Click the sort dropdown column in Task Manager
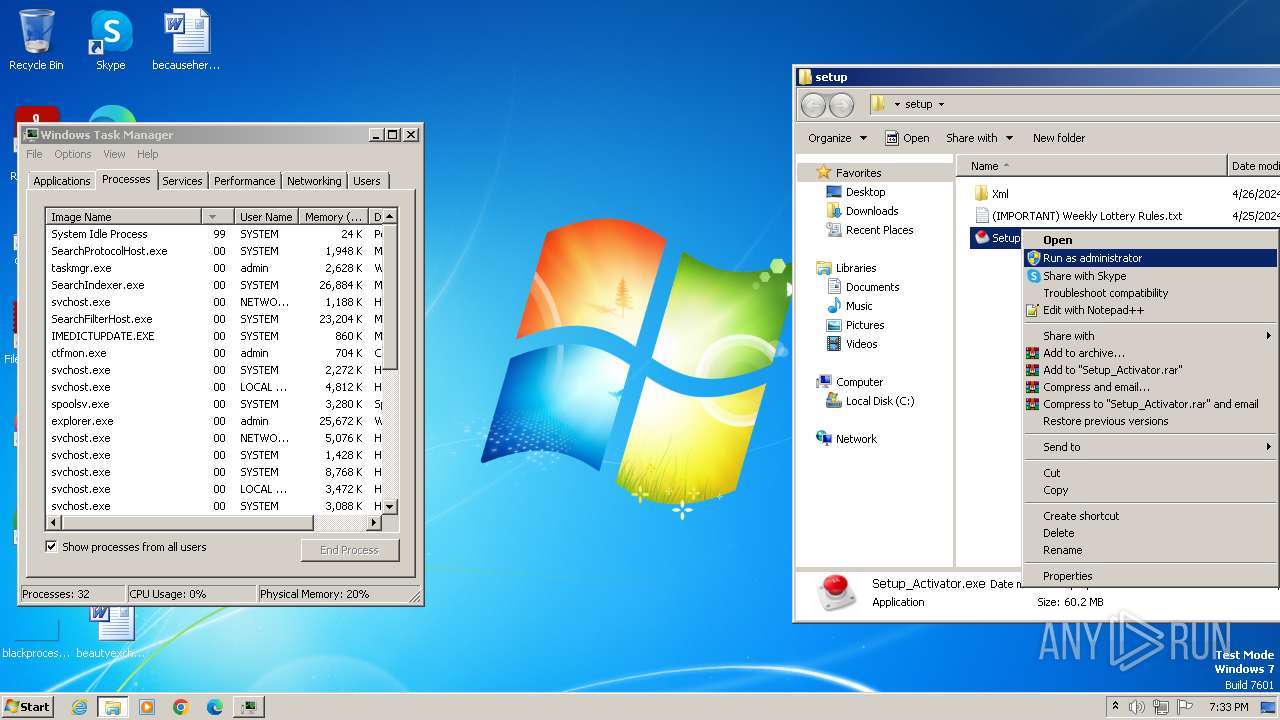 [217, 217]
